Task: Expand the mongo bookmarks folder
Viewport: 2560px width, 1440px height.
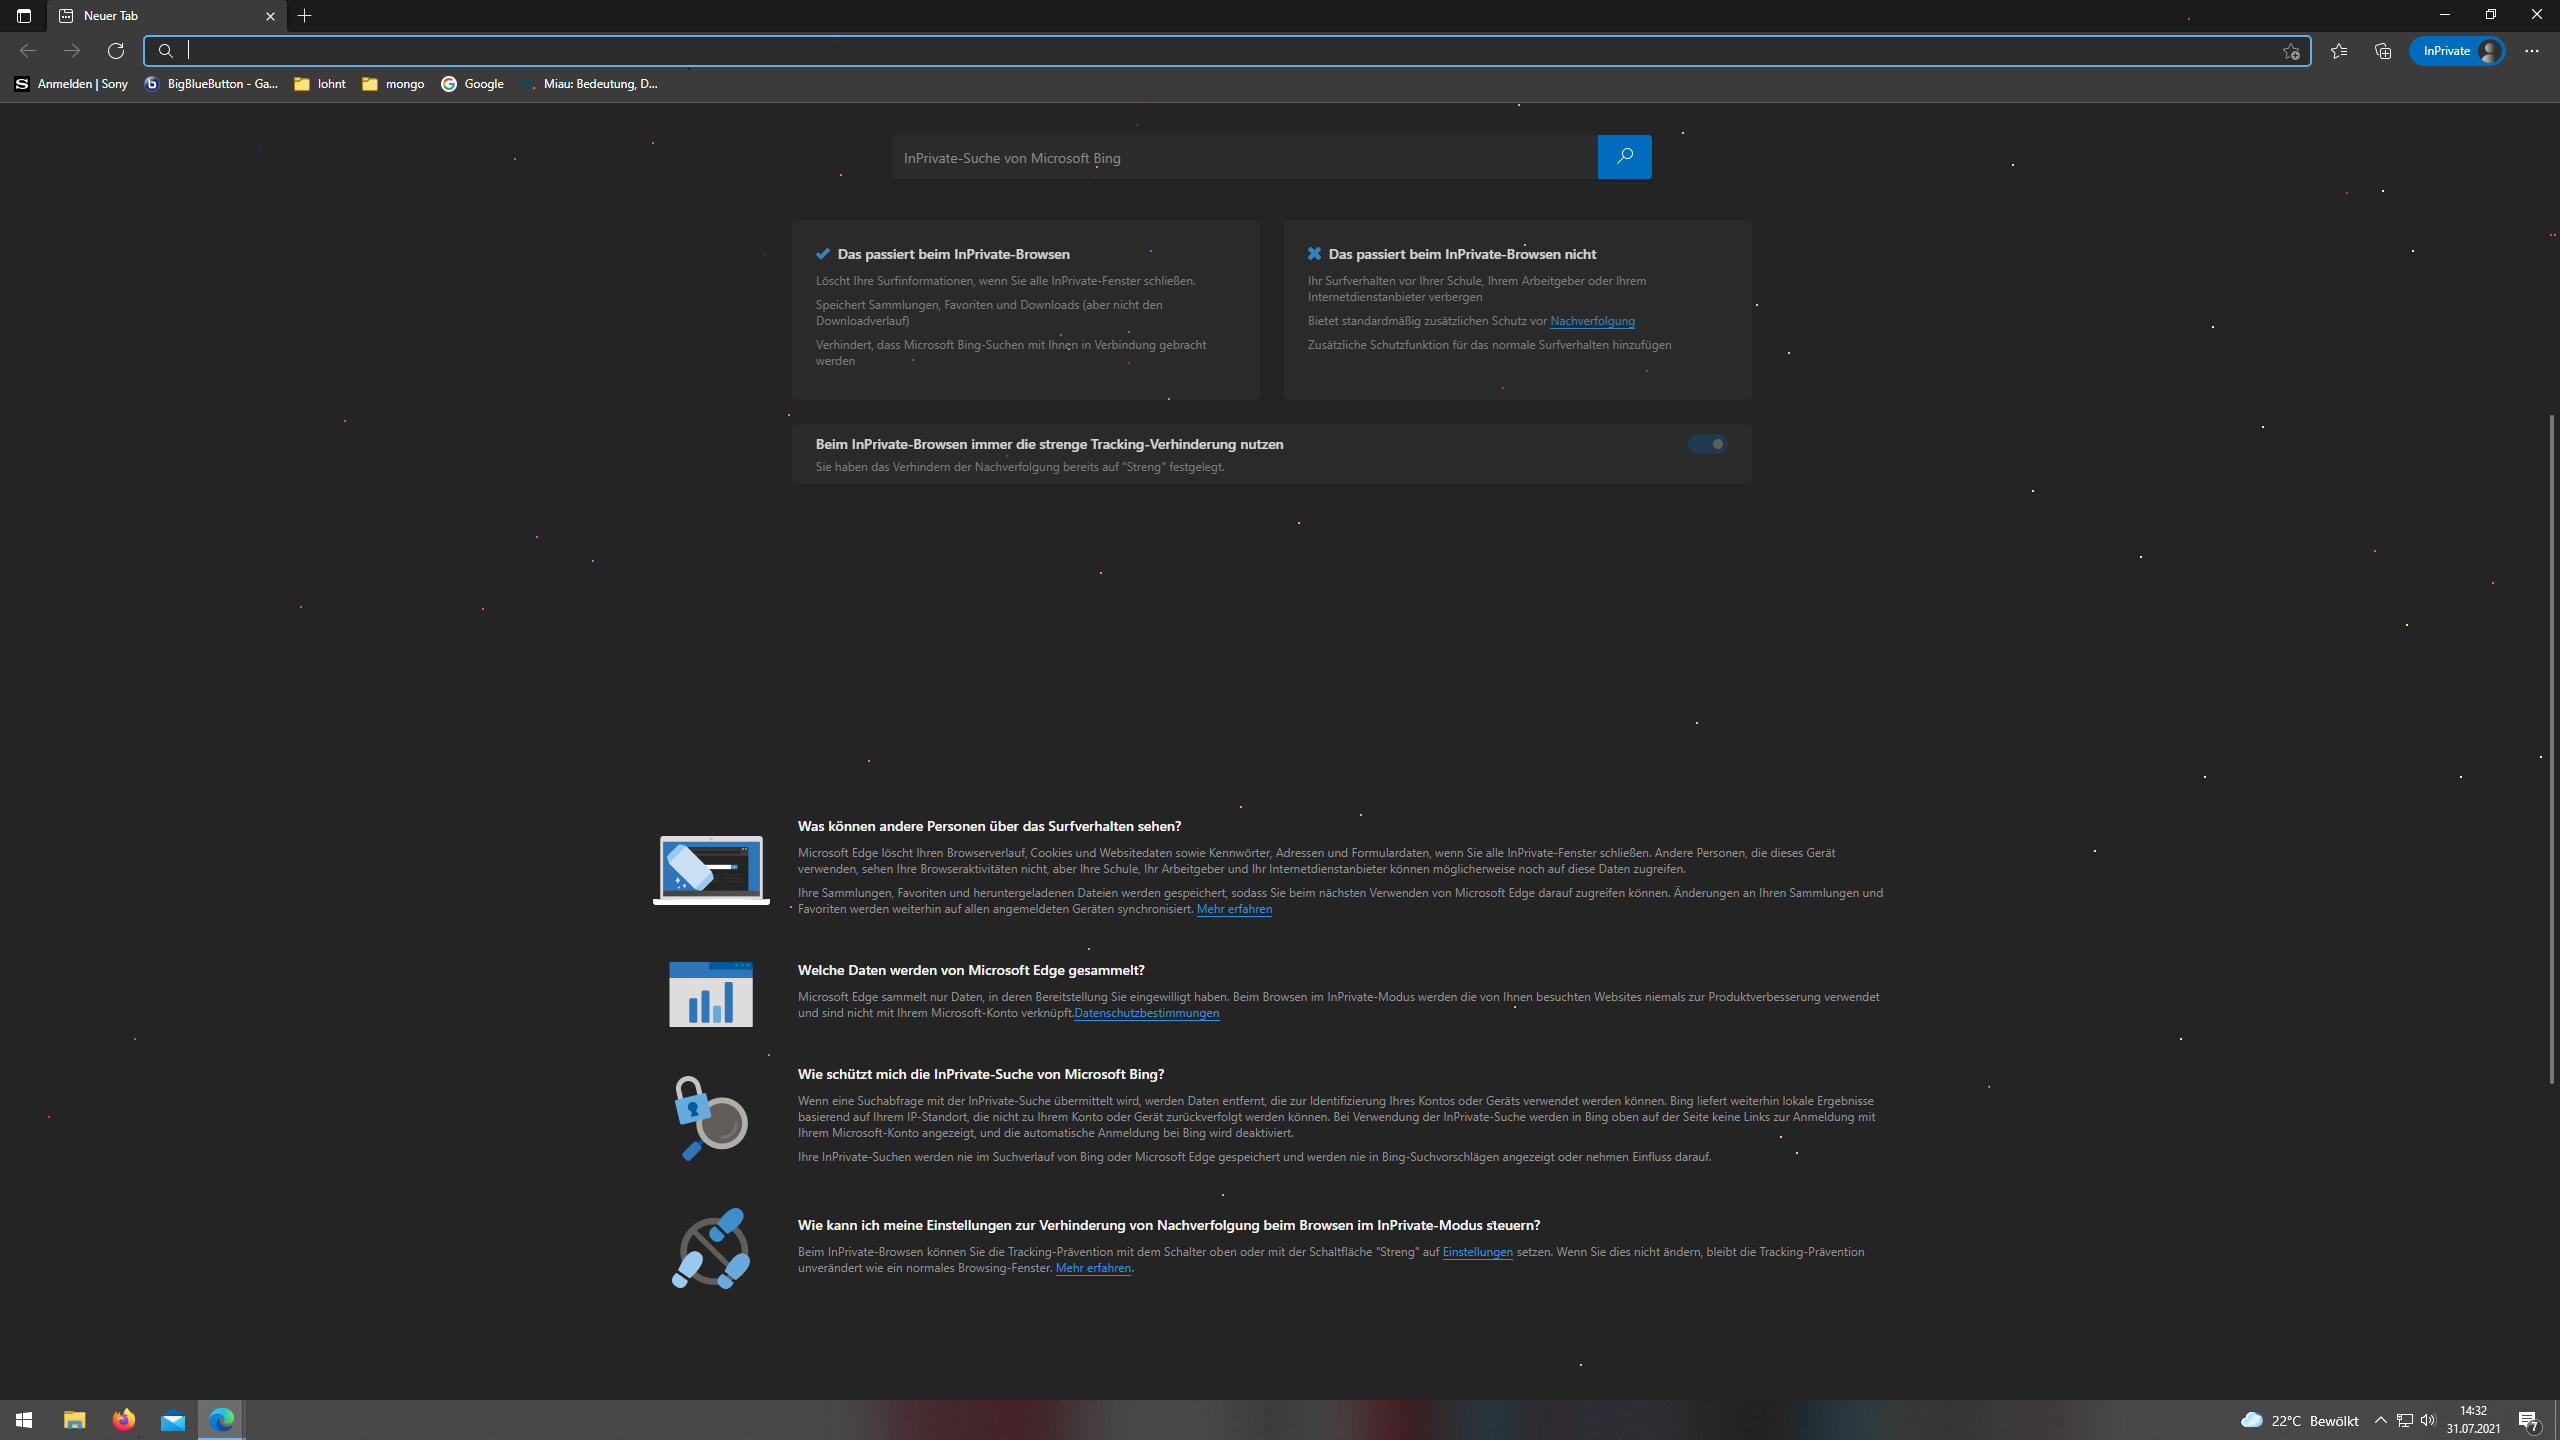Action: (393, 84)
